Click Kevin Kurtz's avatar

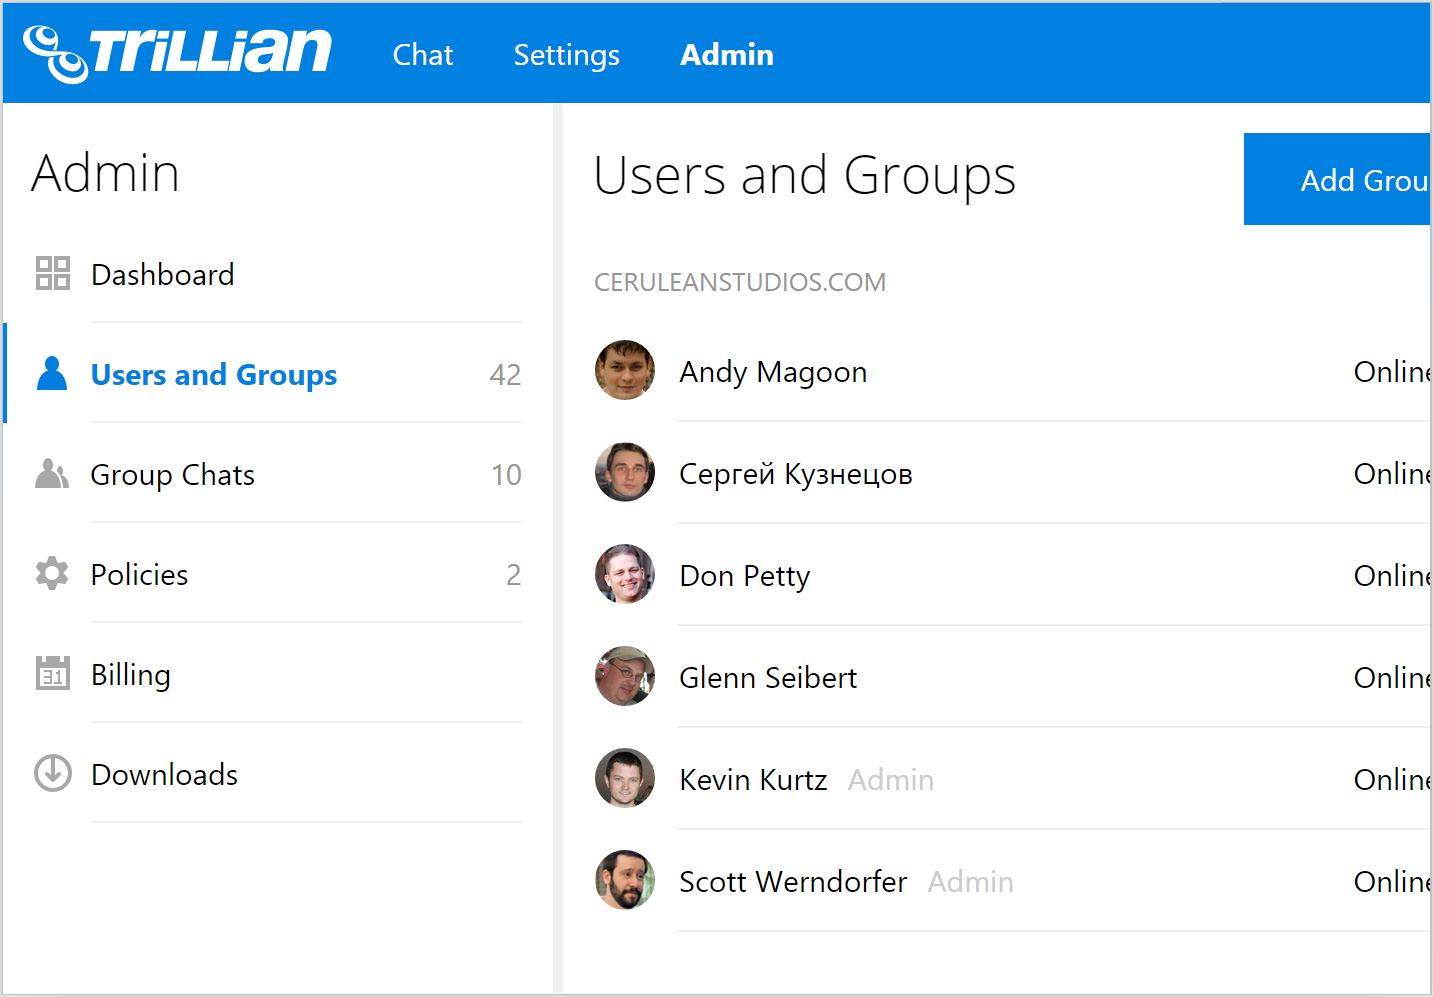point(625,778)
